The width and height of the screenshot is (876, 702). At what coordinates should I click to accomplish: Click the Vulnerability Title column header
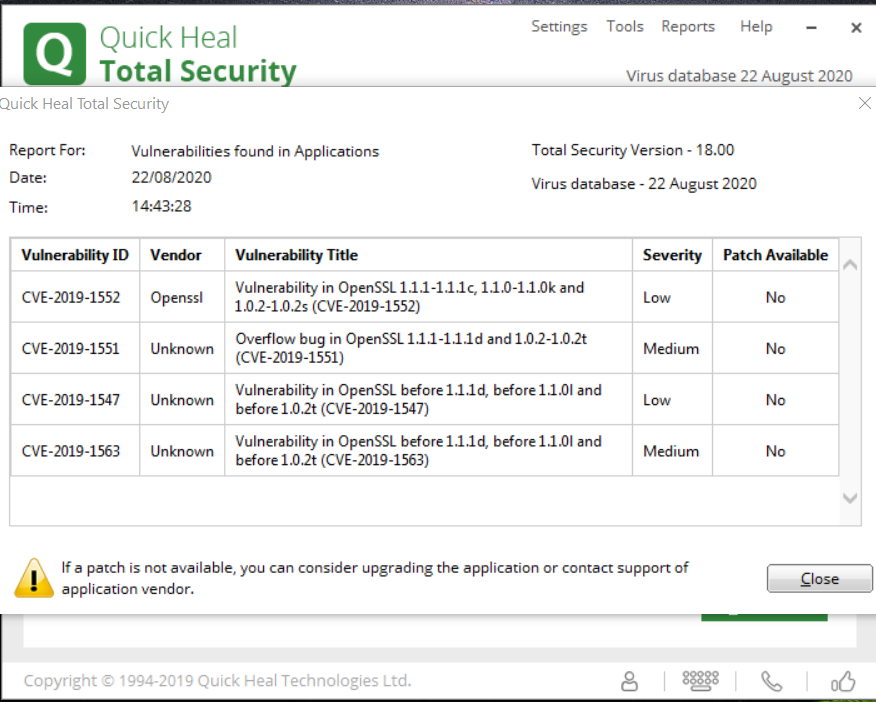[x=429, y=255]
